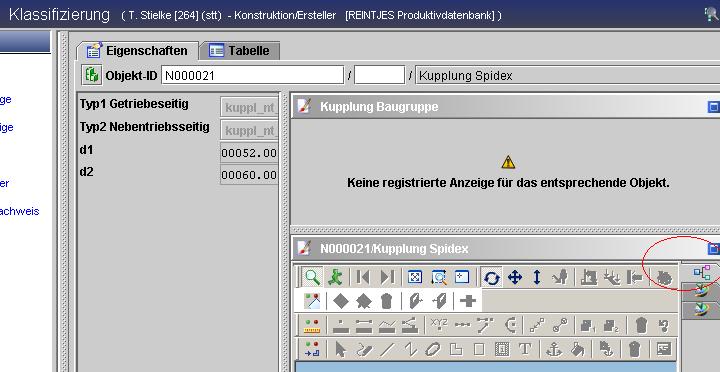Select the zoom area magnifier-on-window icon

439,277
